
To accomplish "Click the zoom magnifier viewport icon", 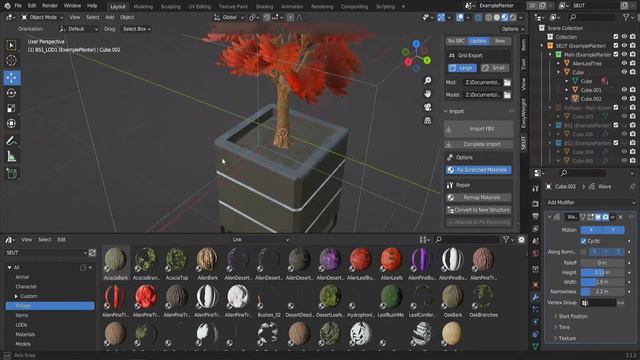I will coord(427,80).
